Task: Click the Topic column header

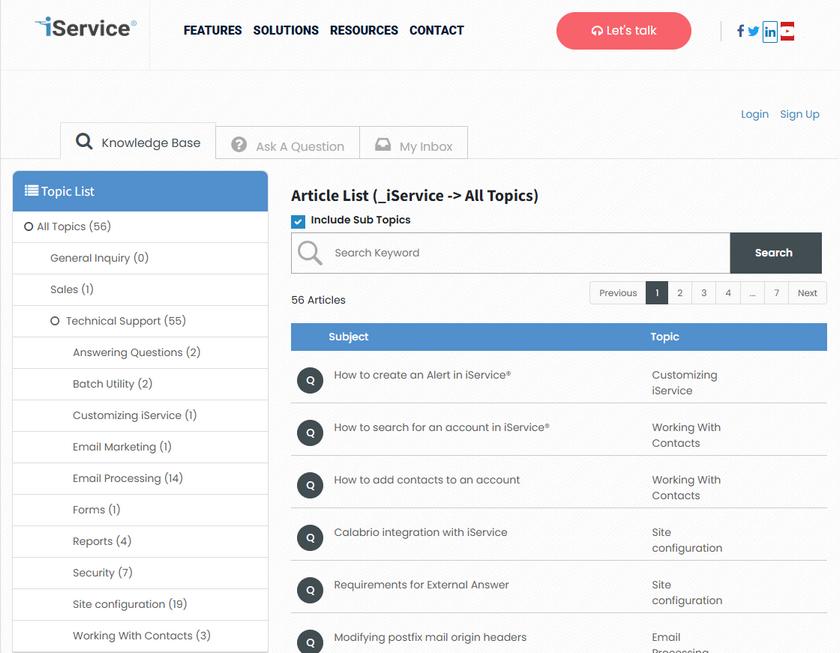Action: click(664, 337)
